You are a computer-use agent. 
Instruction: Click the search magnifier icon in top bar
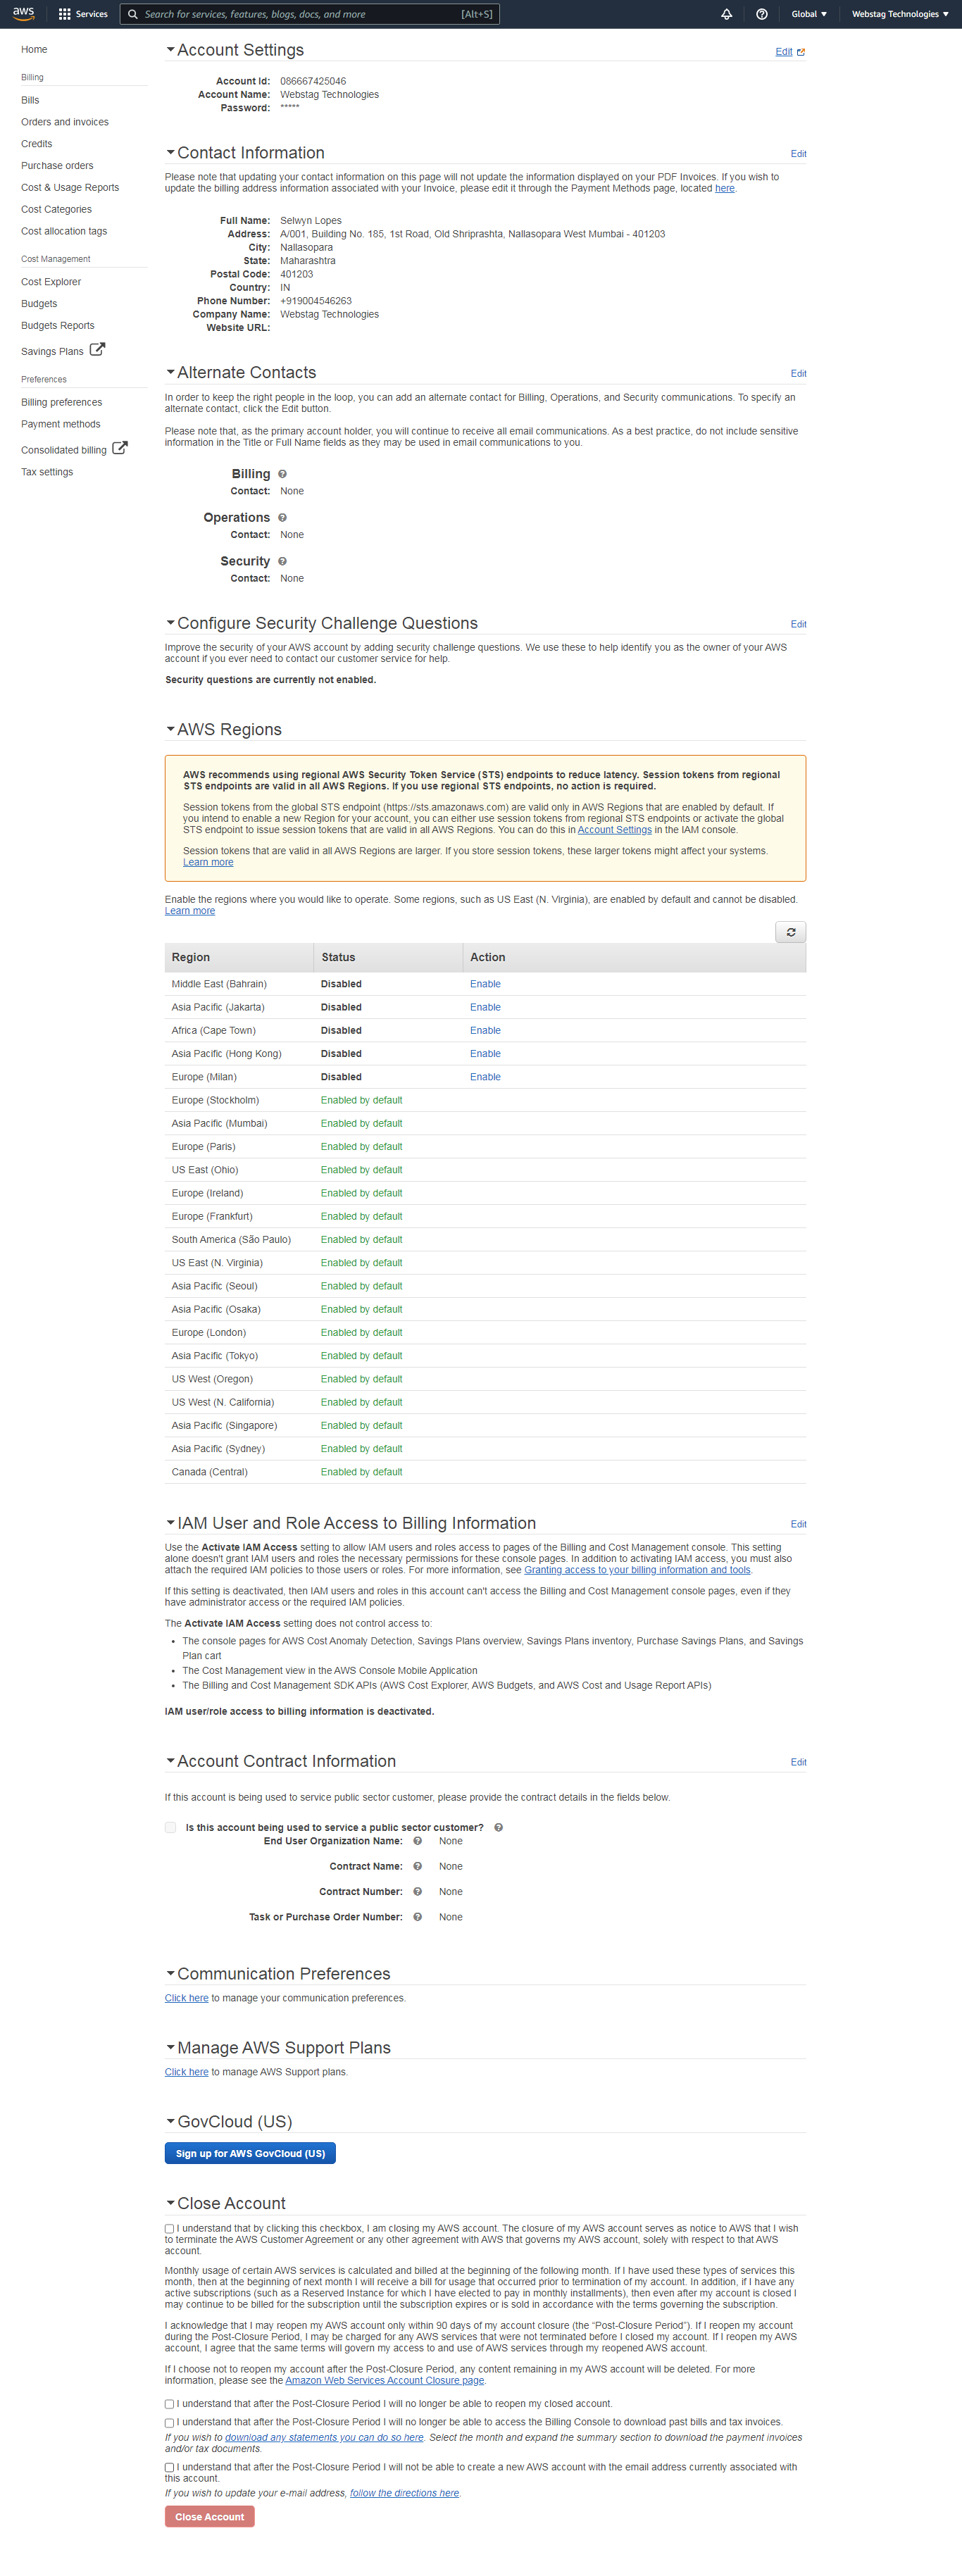(x=132, y=14)
